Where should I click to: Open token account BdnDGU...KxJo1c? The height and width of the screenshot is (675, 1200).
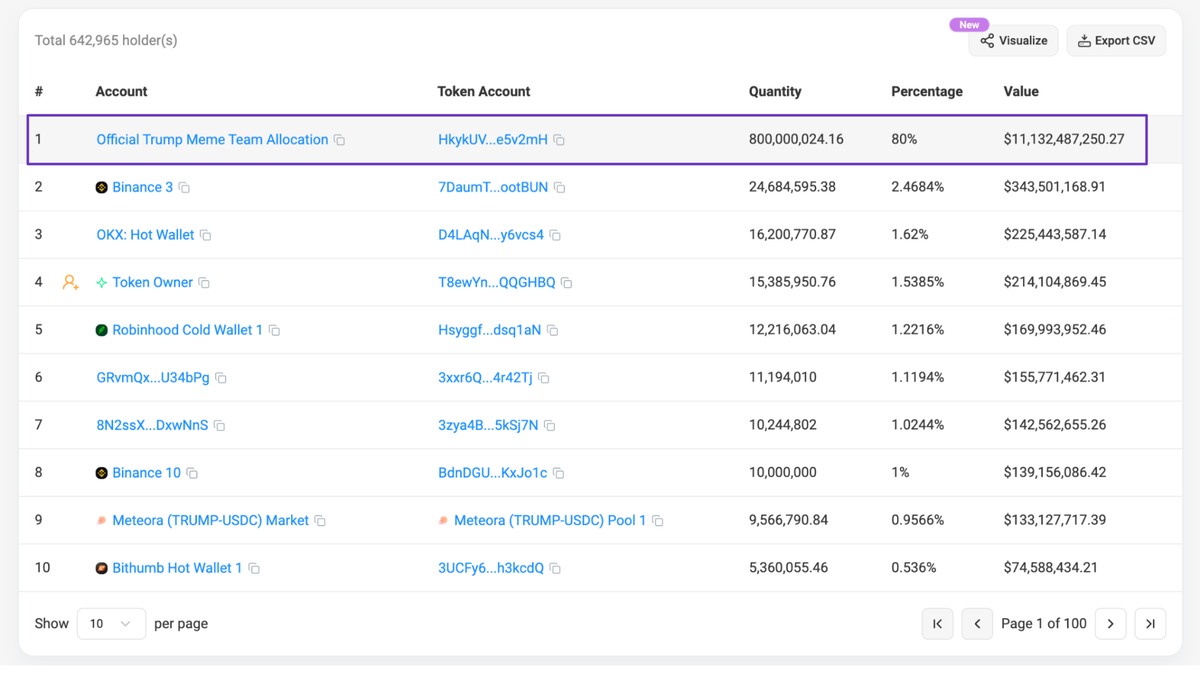pyautogui.click(x=493, y=473)
